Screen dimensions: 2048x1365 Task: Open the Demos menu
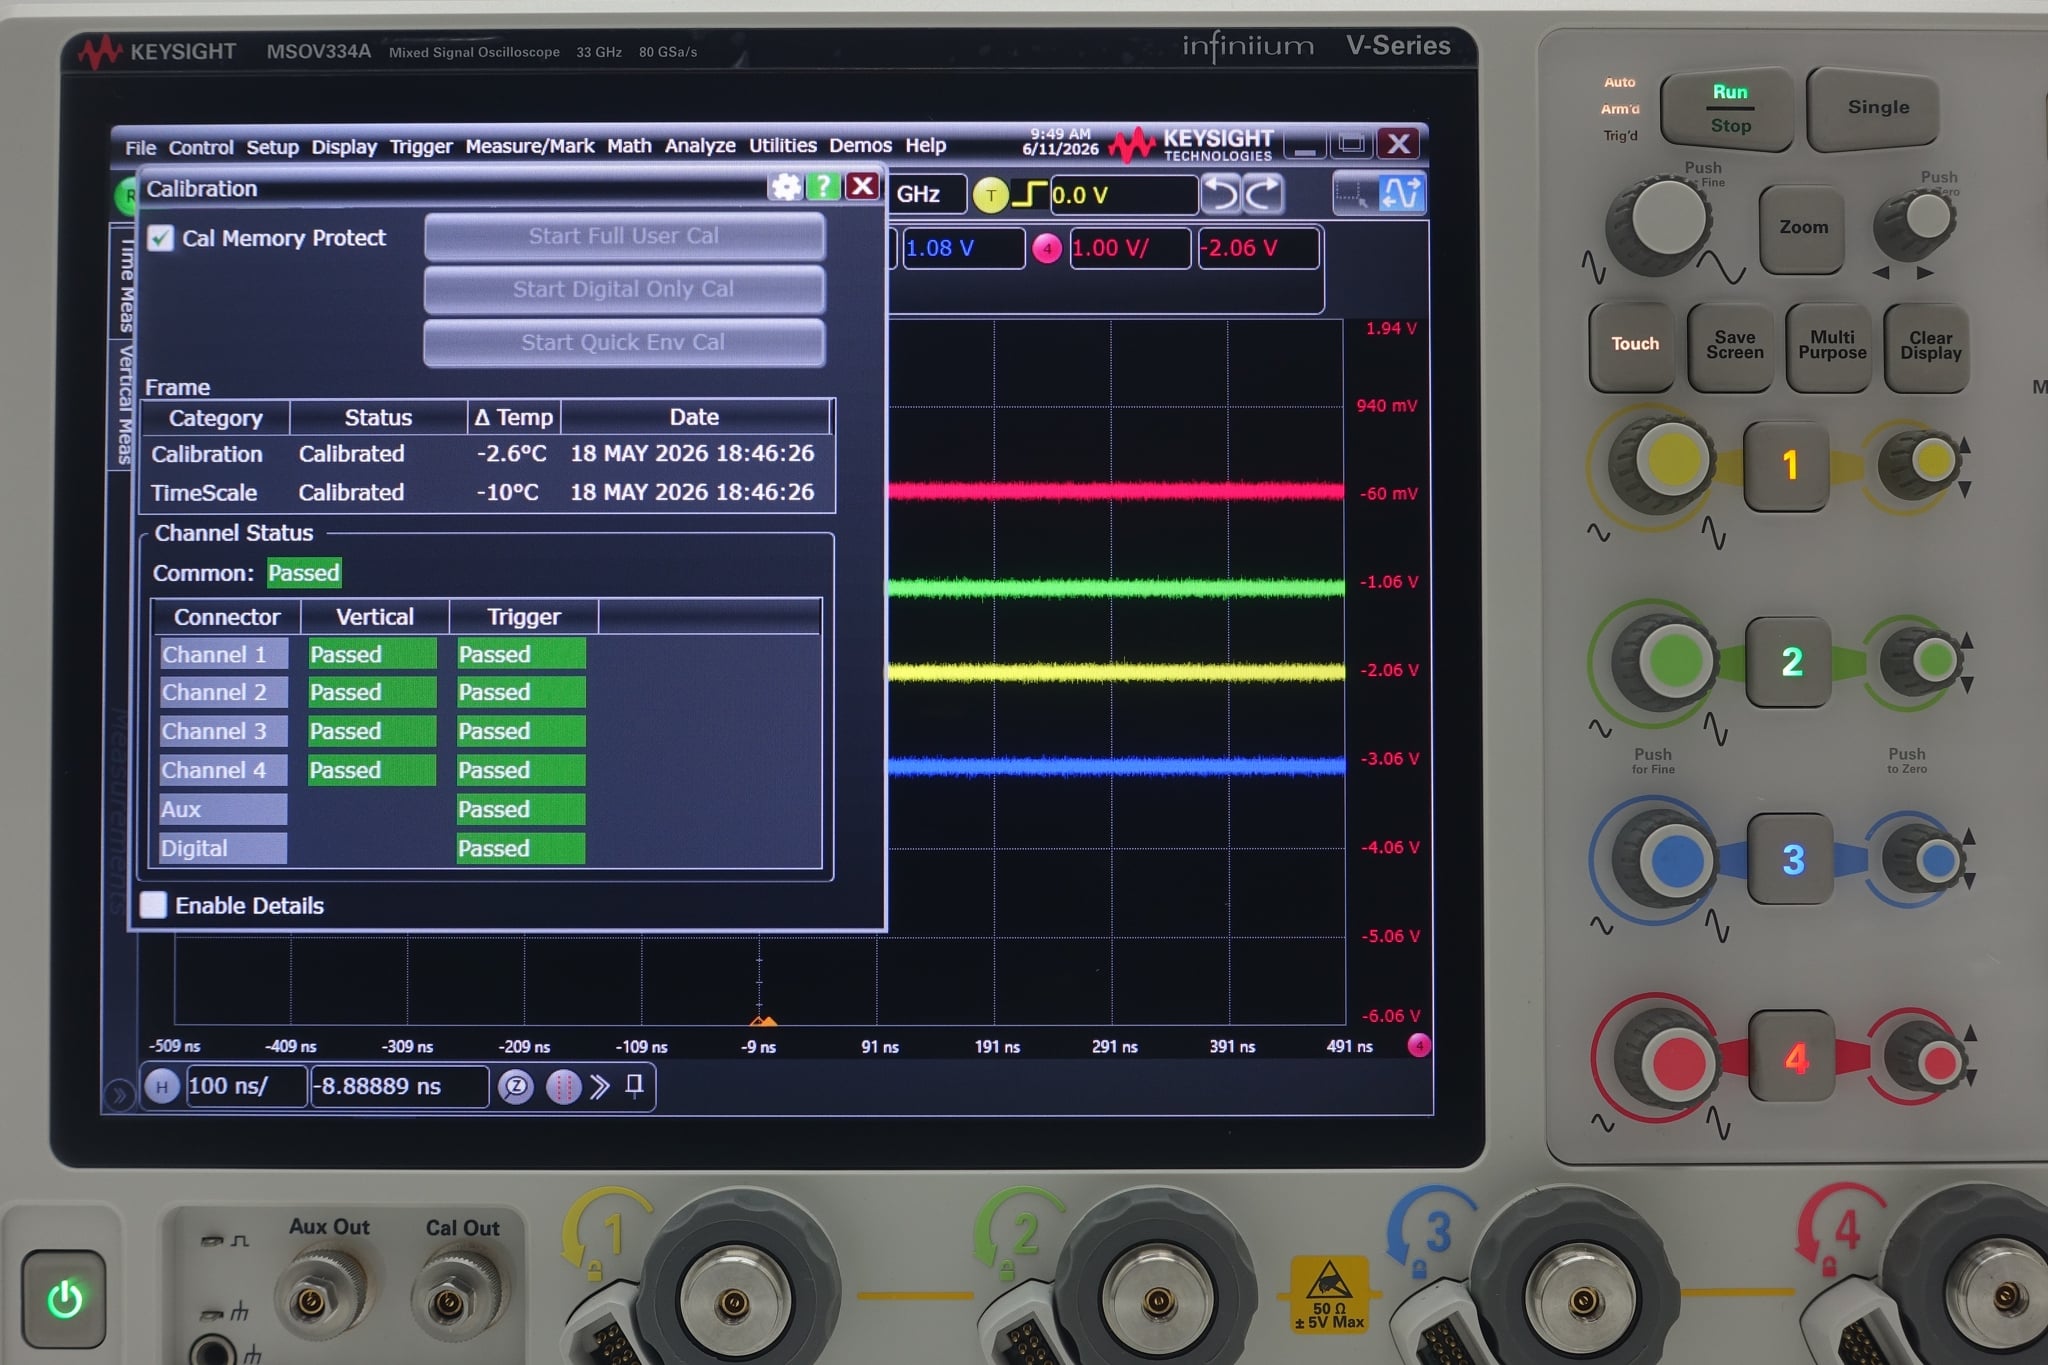point(860,145)
